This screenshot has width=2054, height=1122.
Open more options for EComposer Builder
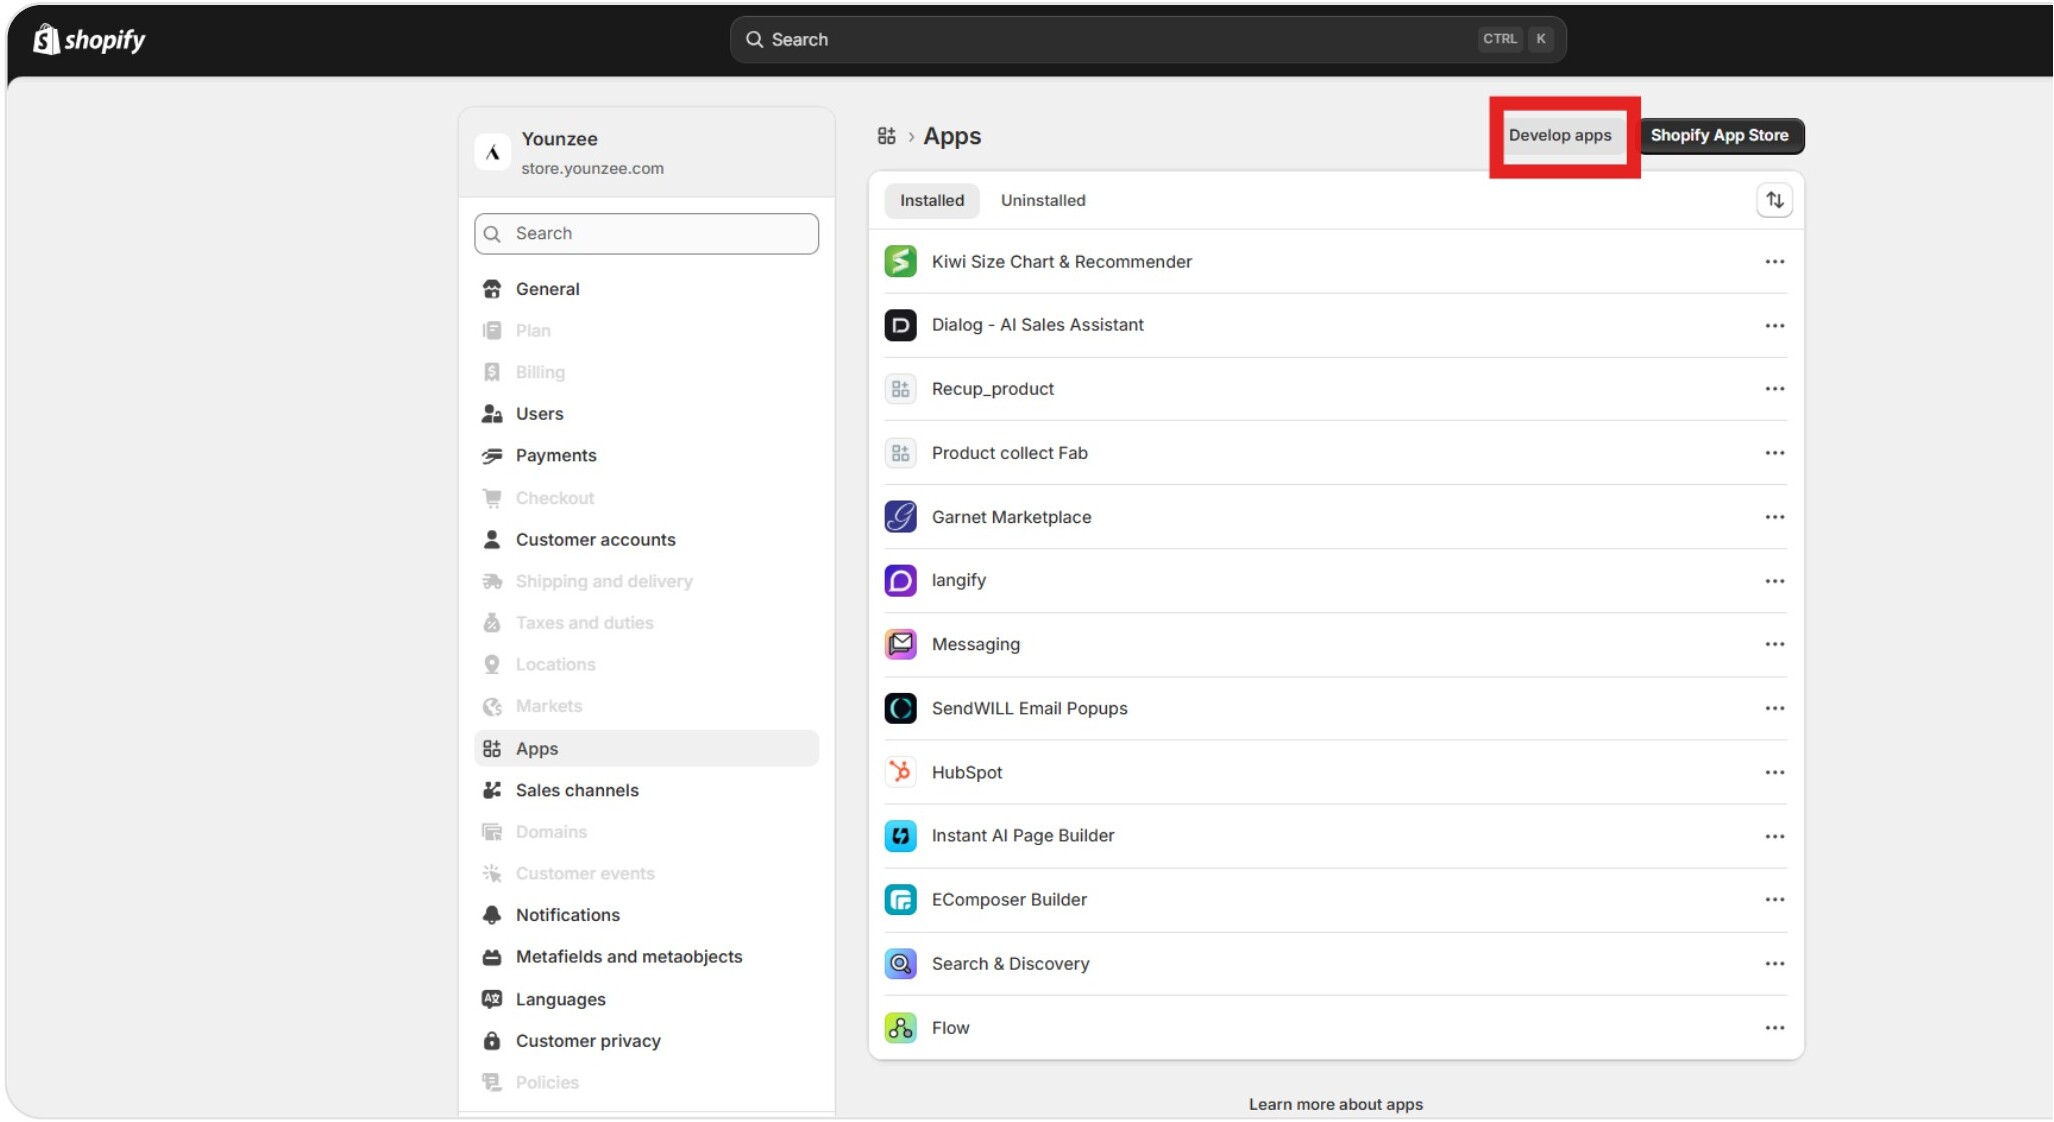[x=1774, y=899]
